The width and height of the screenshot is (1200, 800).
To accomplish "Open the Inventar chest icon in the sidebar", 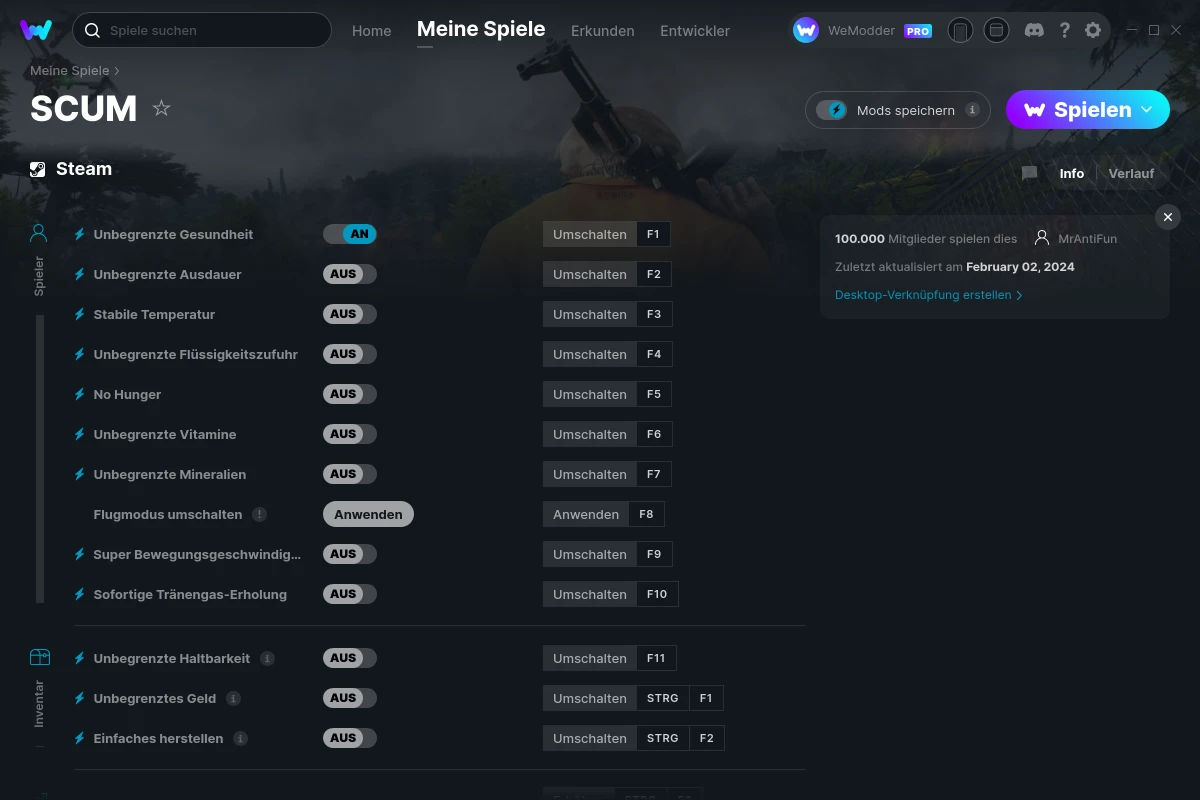I will click(x=40, y=656).
